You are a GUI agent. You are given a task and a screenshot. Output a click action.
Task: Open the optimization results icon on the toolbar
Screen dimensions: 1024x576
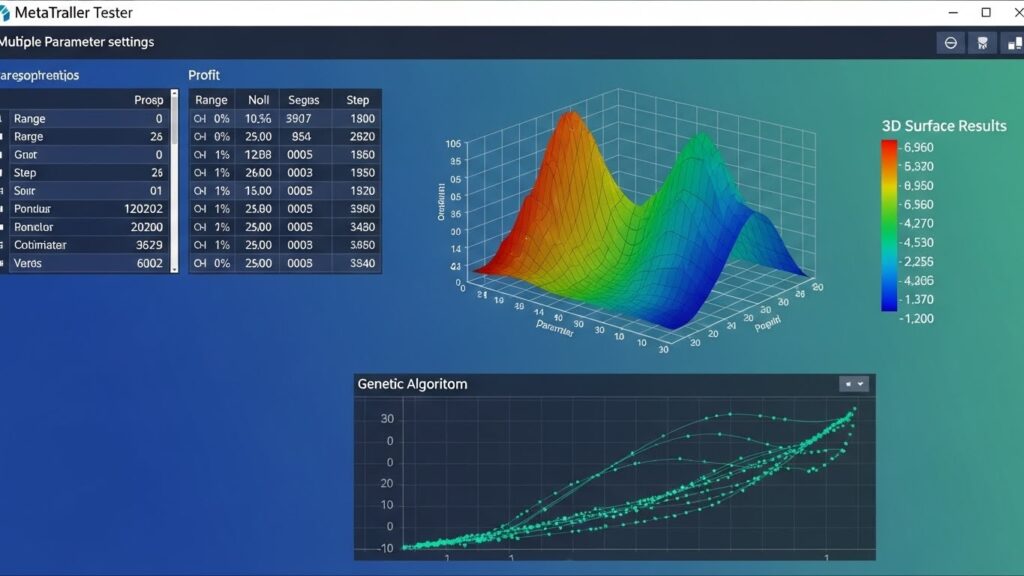click(x=983, y=43)
